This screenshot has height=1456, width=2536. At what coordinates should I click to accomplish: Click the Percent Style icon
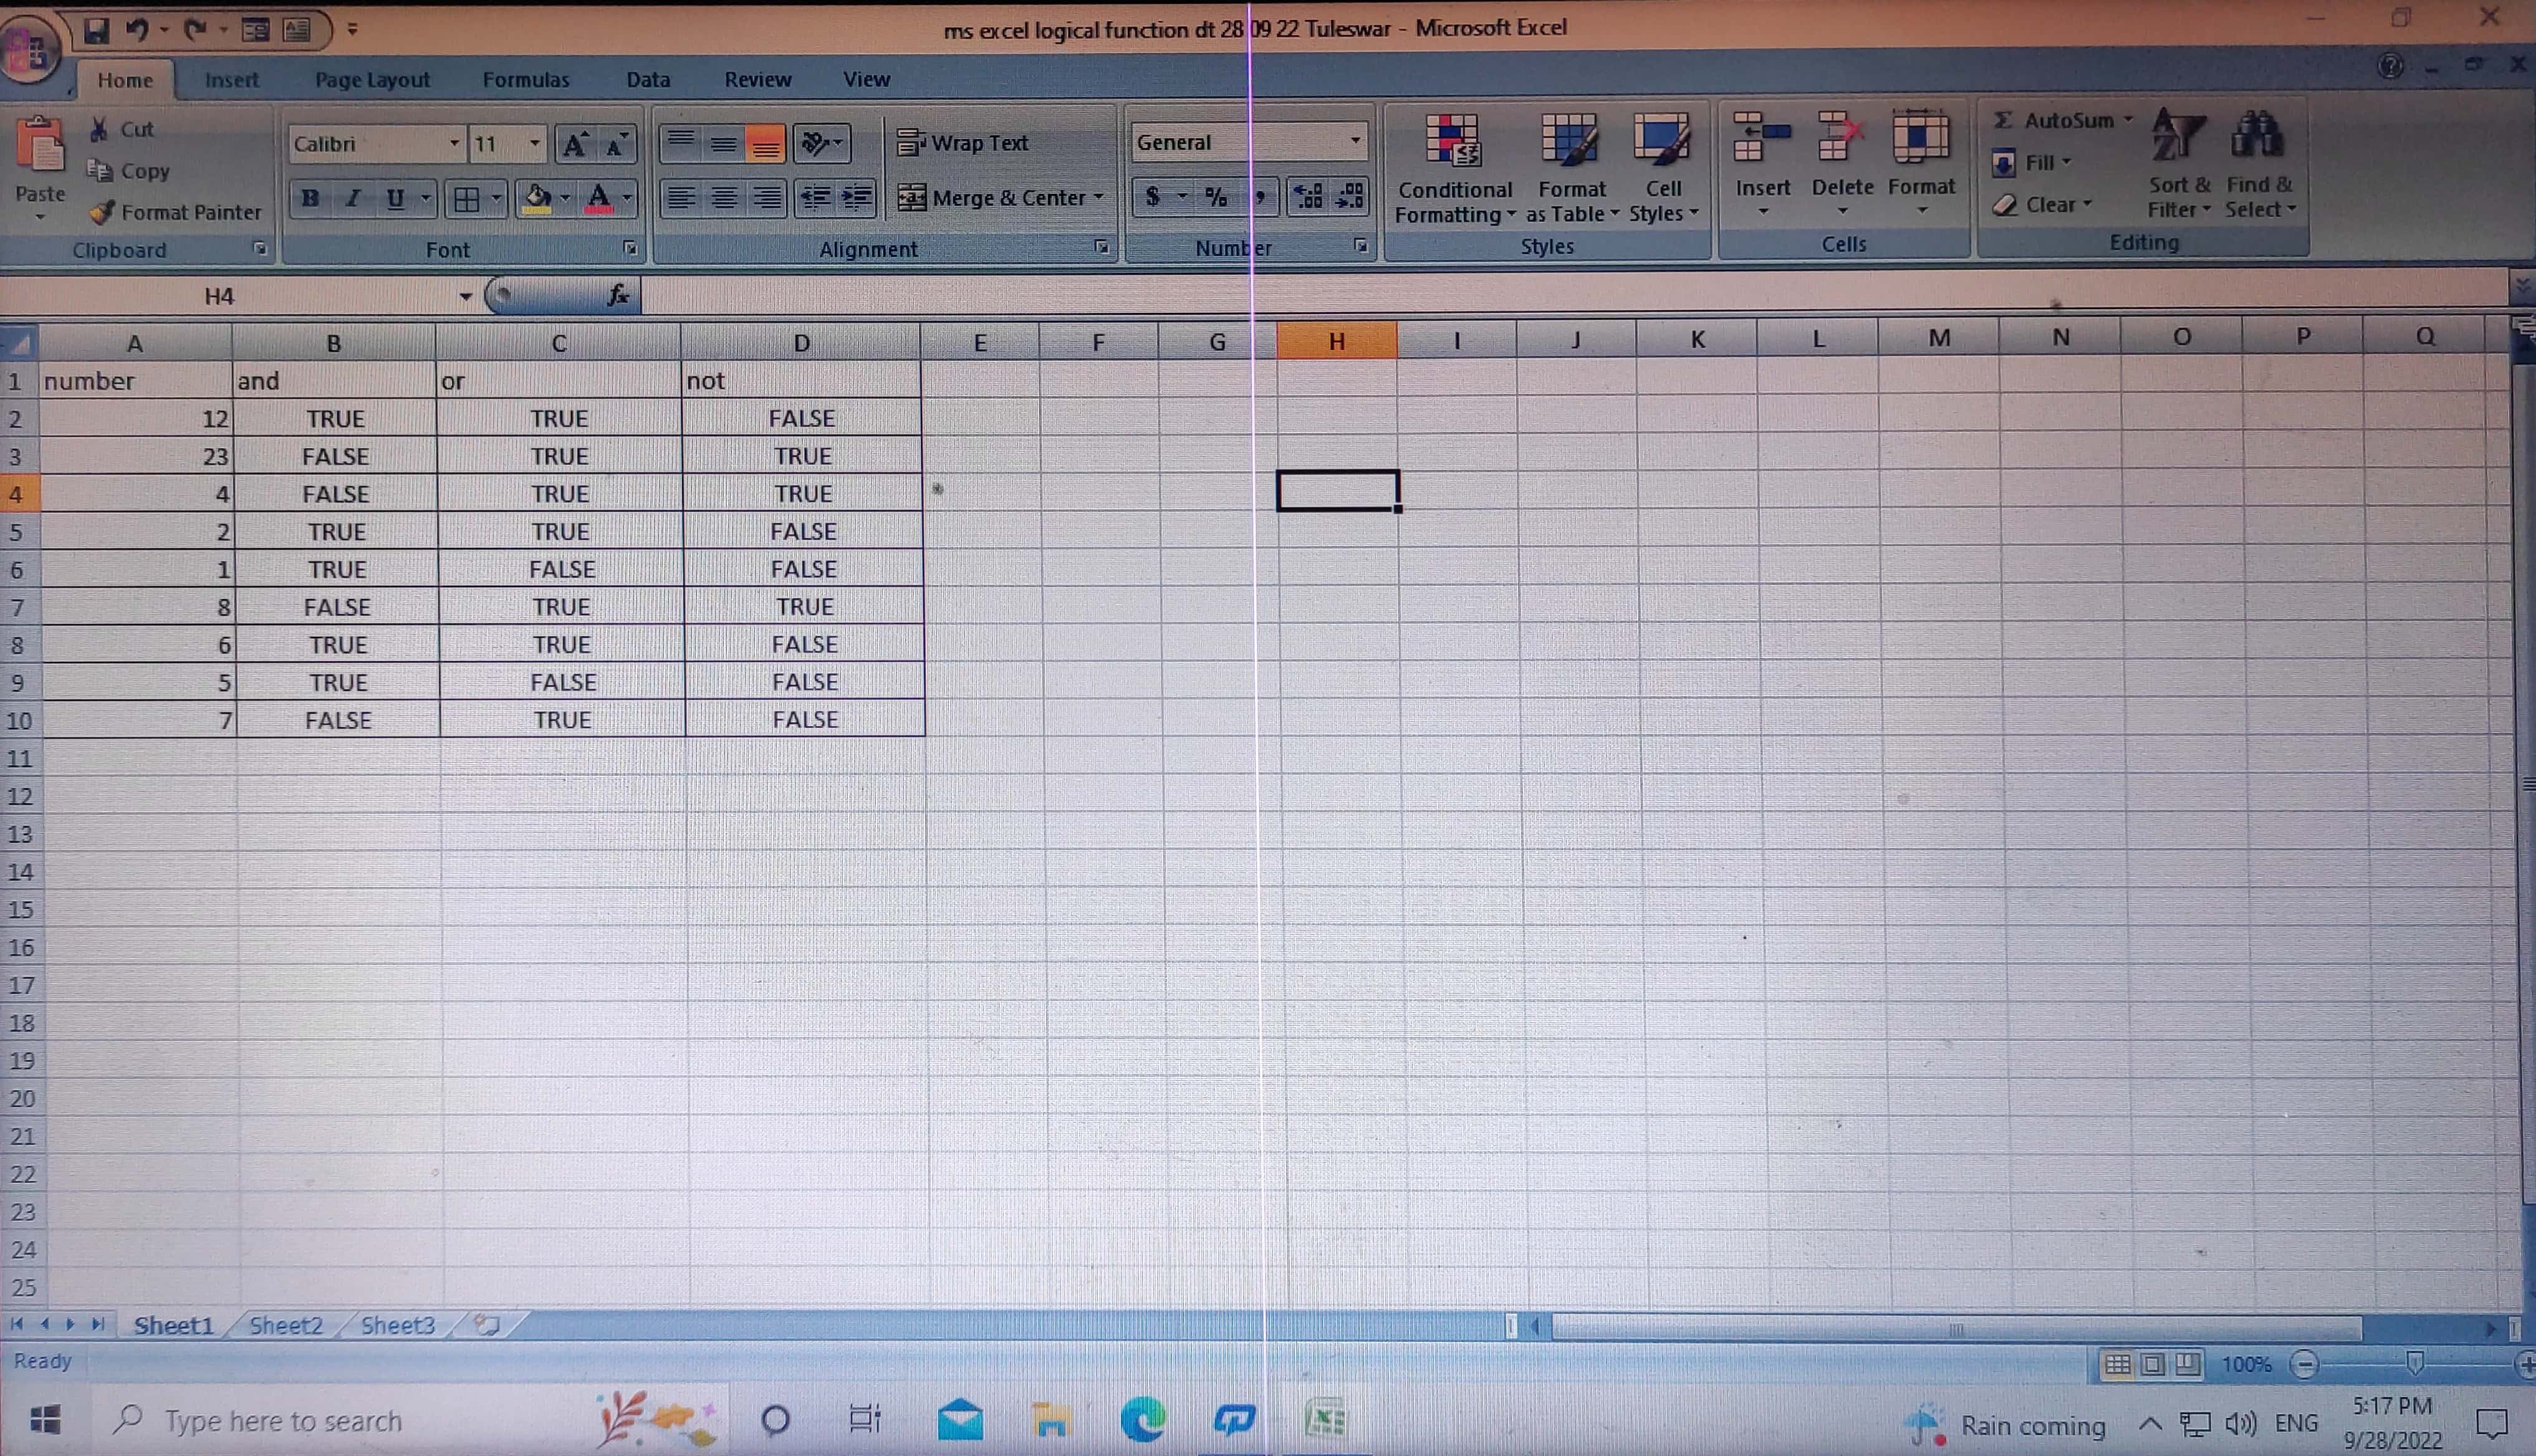tap(1215, 197)
